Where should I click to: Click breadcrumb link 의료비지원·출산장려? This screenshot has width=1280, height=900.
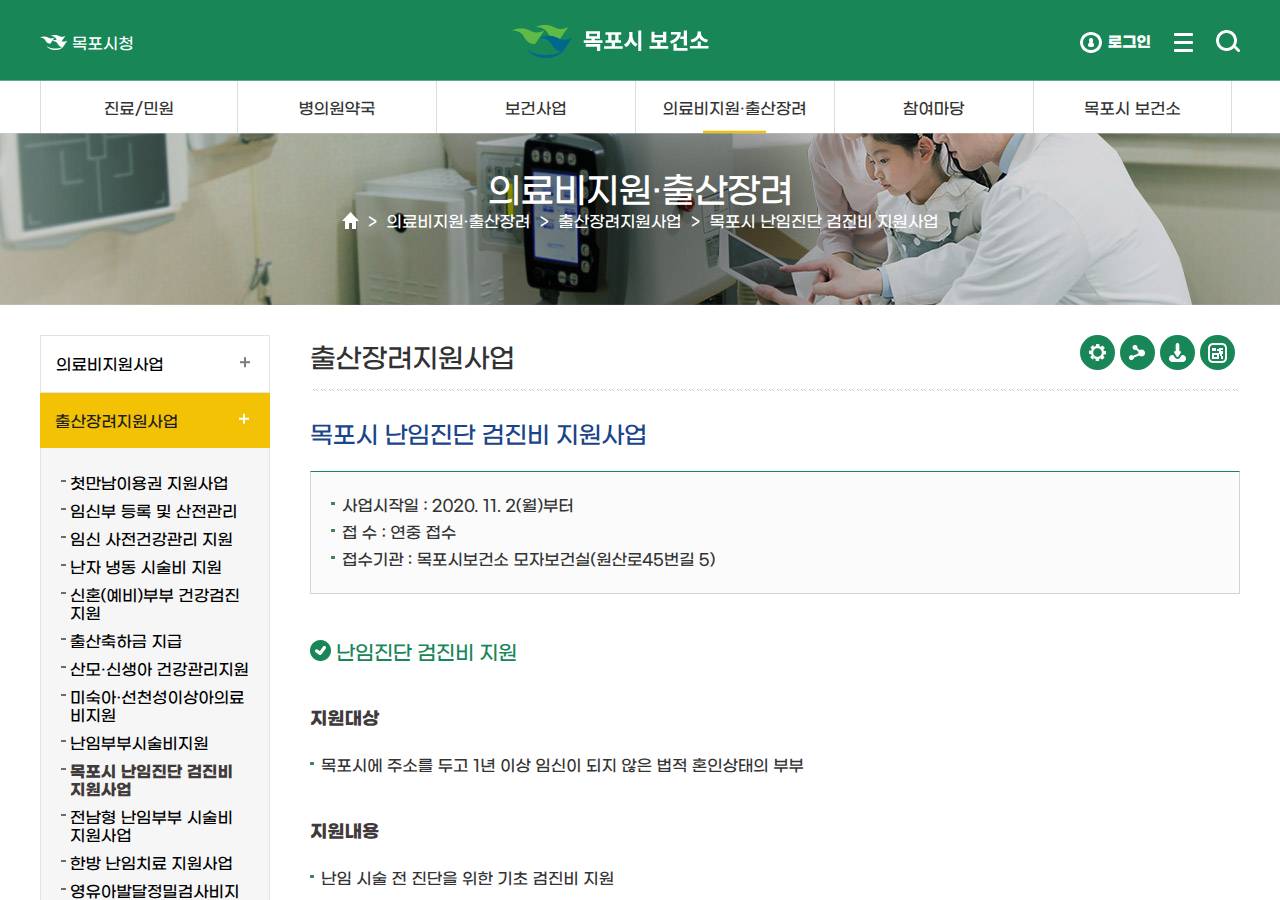point(458,221)
